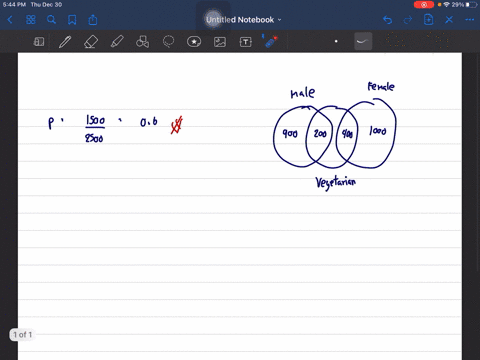Tap the handwritten 'Vegetarian' label
The image size is (480, 360).
click(336, 183)
